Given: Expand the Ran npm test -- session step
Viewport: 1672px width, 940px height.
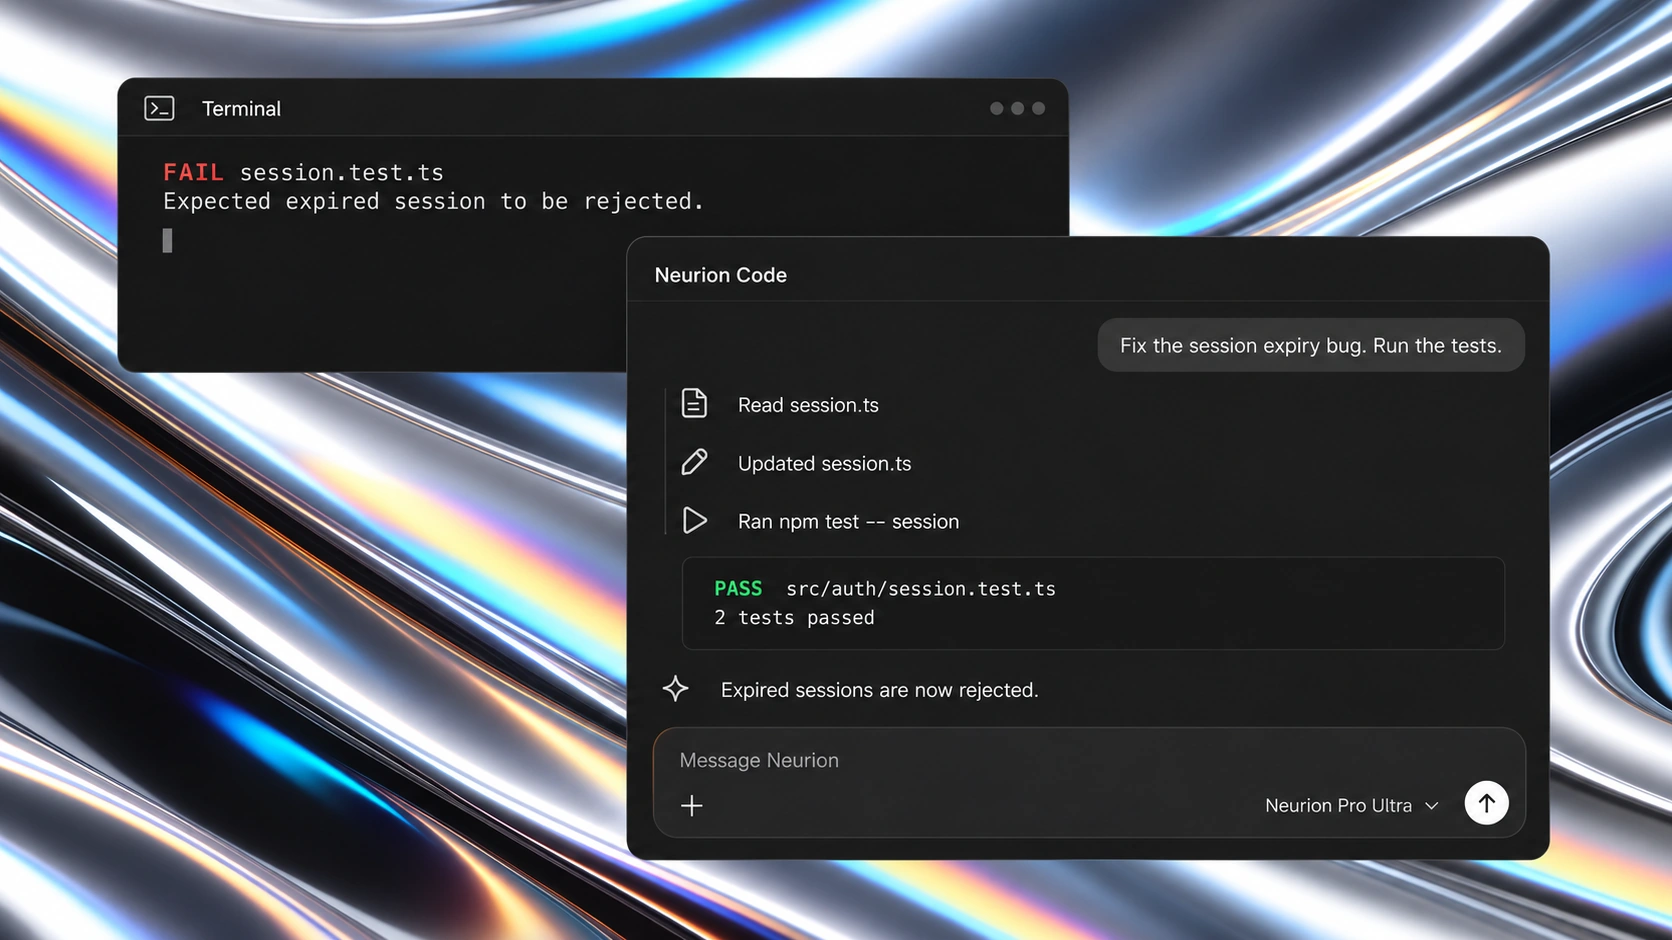Looking at the screenshot, I should coord(848,522).
